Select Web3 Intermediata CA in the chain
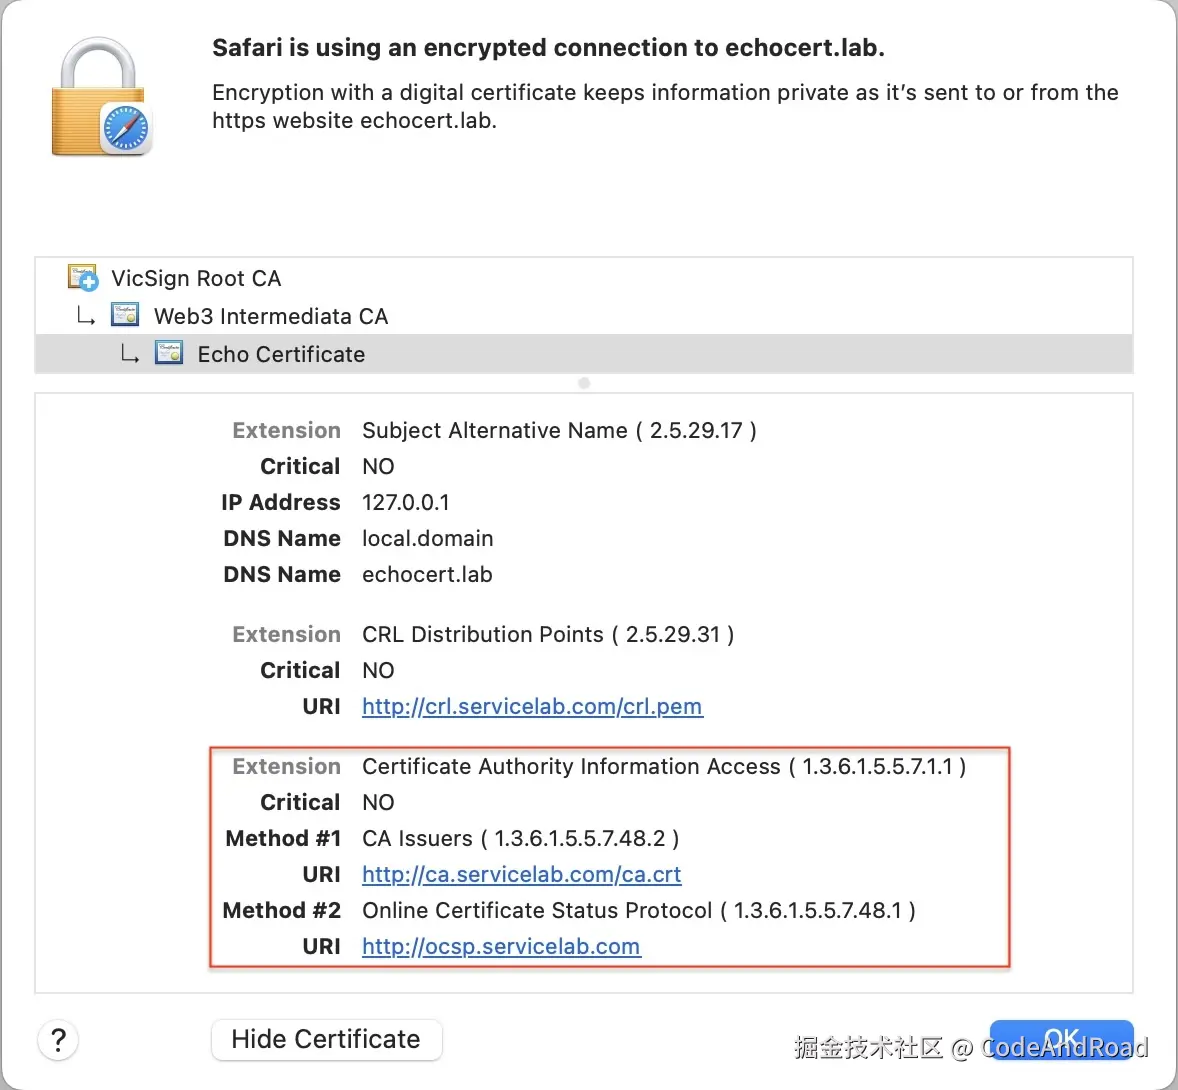Viewport: 1178px width, 1090px height. pos(270,316)
